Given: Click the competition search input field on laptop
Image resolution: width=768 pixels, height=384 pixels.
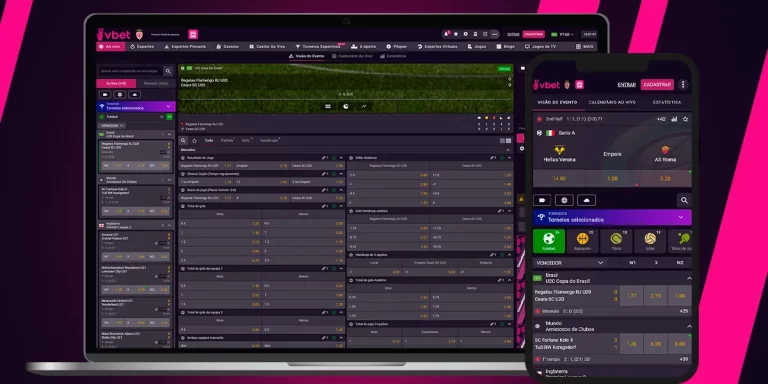Looking at the screenshot, I should coord(130,71).
